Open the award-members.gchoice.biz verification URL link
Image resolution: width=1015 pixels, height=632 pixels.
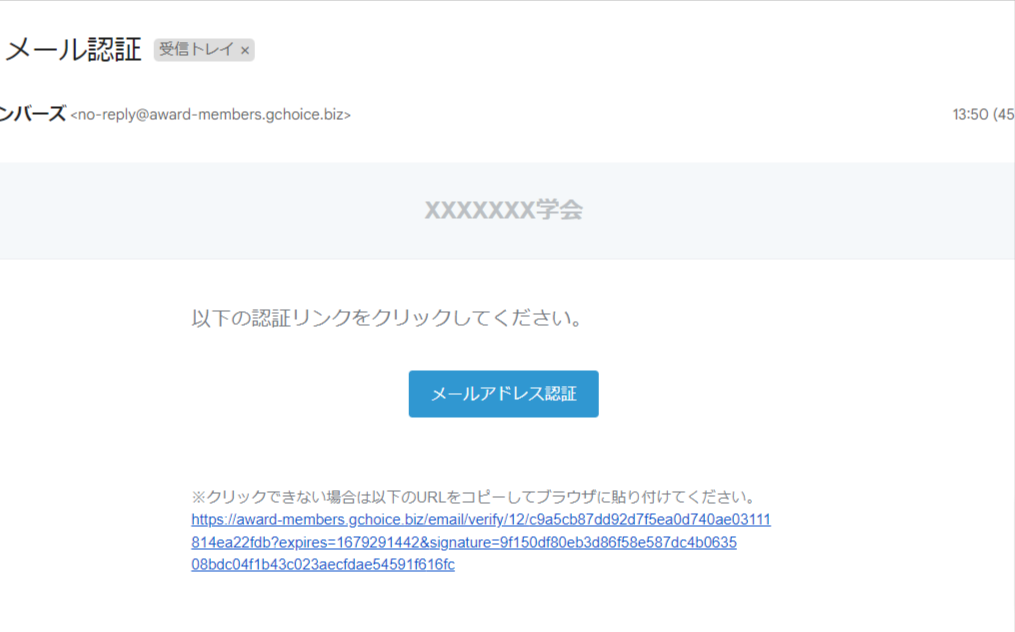coord(480,542)
